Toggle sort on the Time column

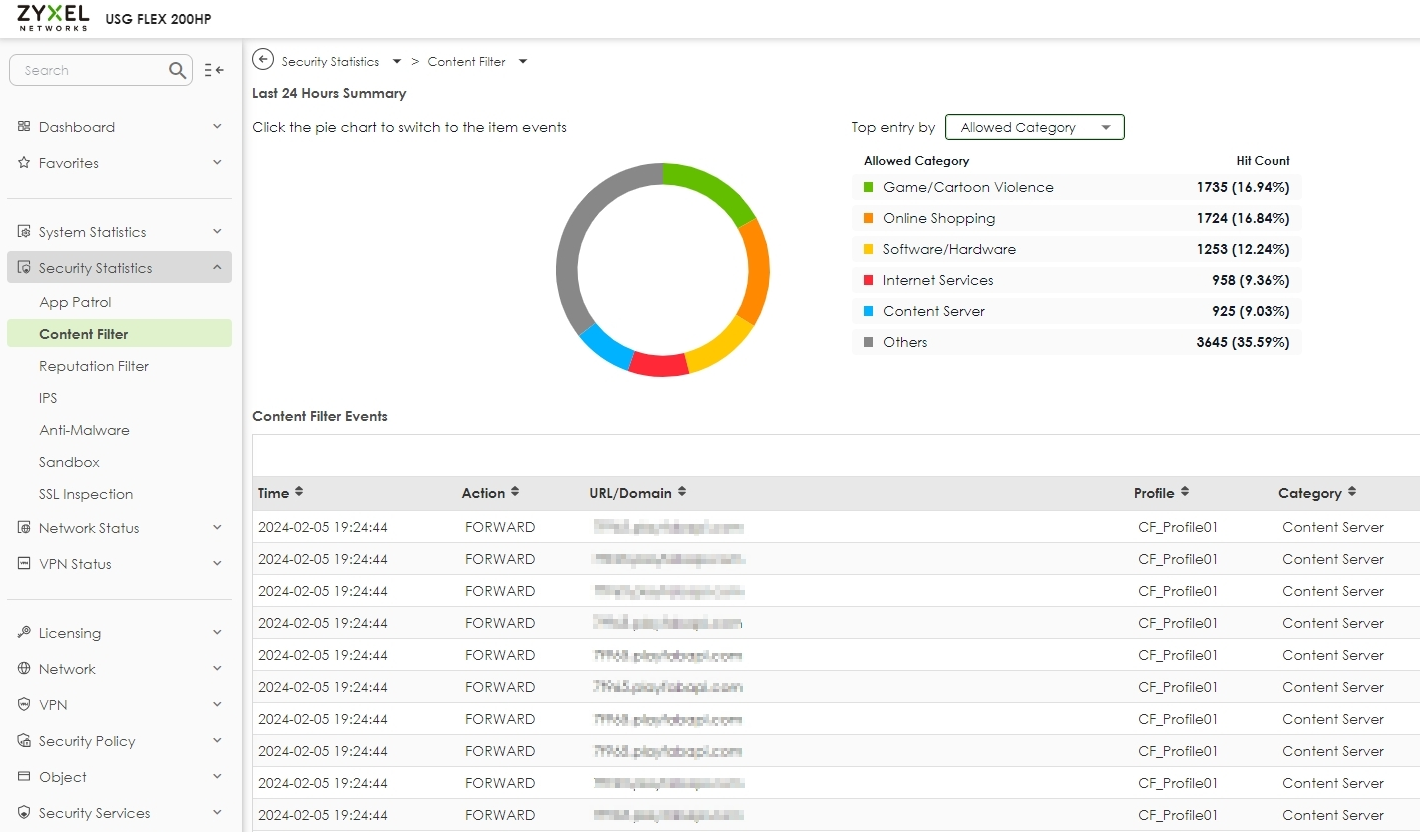298,492
